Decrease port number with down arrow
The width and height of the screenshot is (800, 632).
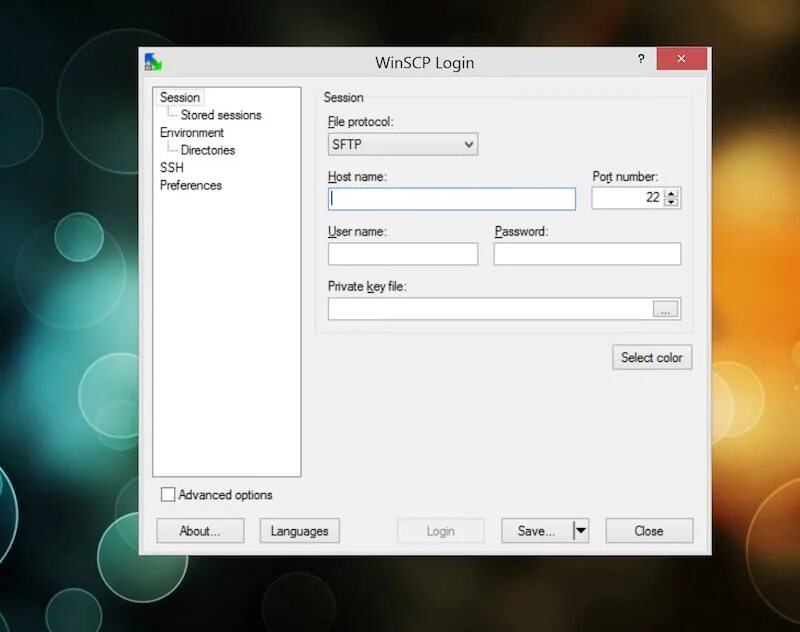coord(671,203)
